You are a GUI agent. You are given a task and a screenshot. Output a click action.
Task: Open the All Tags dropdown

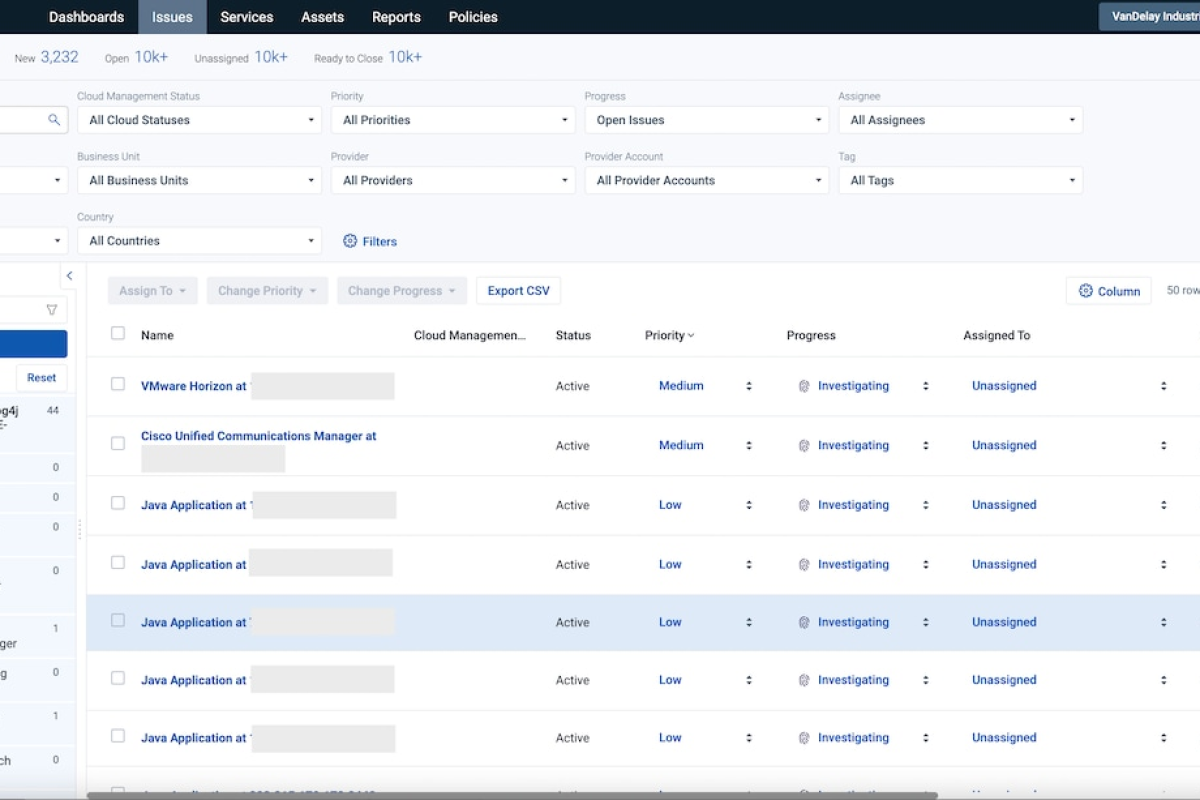(960, 181)
